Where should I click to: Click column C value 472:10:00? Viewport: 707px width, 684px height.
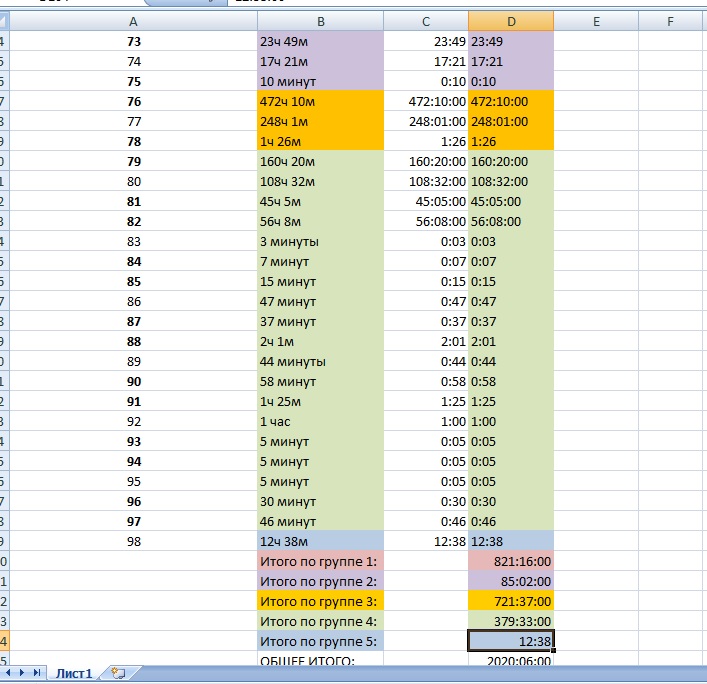click(426, 101)
